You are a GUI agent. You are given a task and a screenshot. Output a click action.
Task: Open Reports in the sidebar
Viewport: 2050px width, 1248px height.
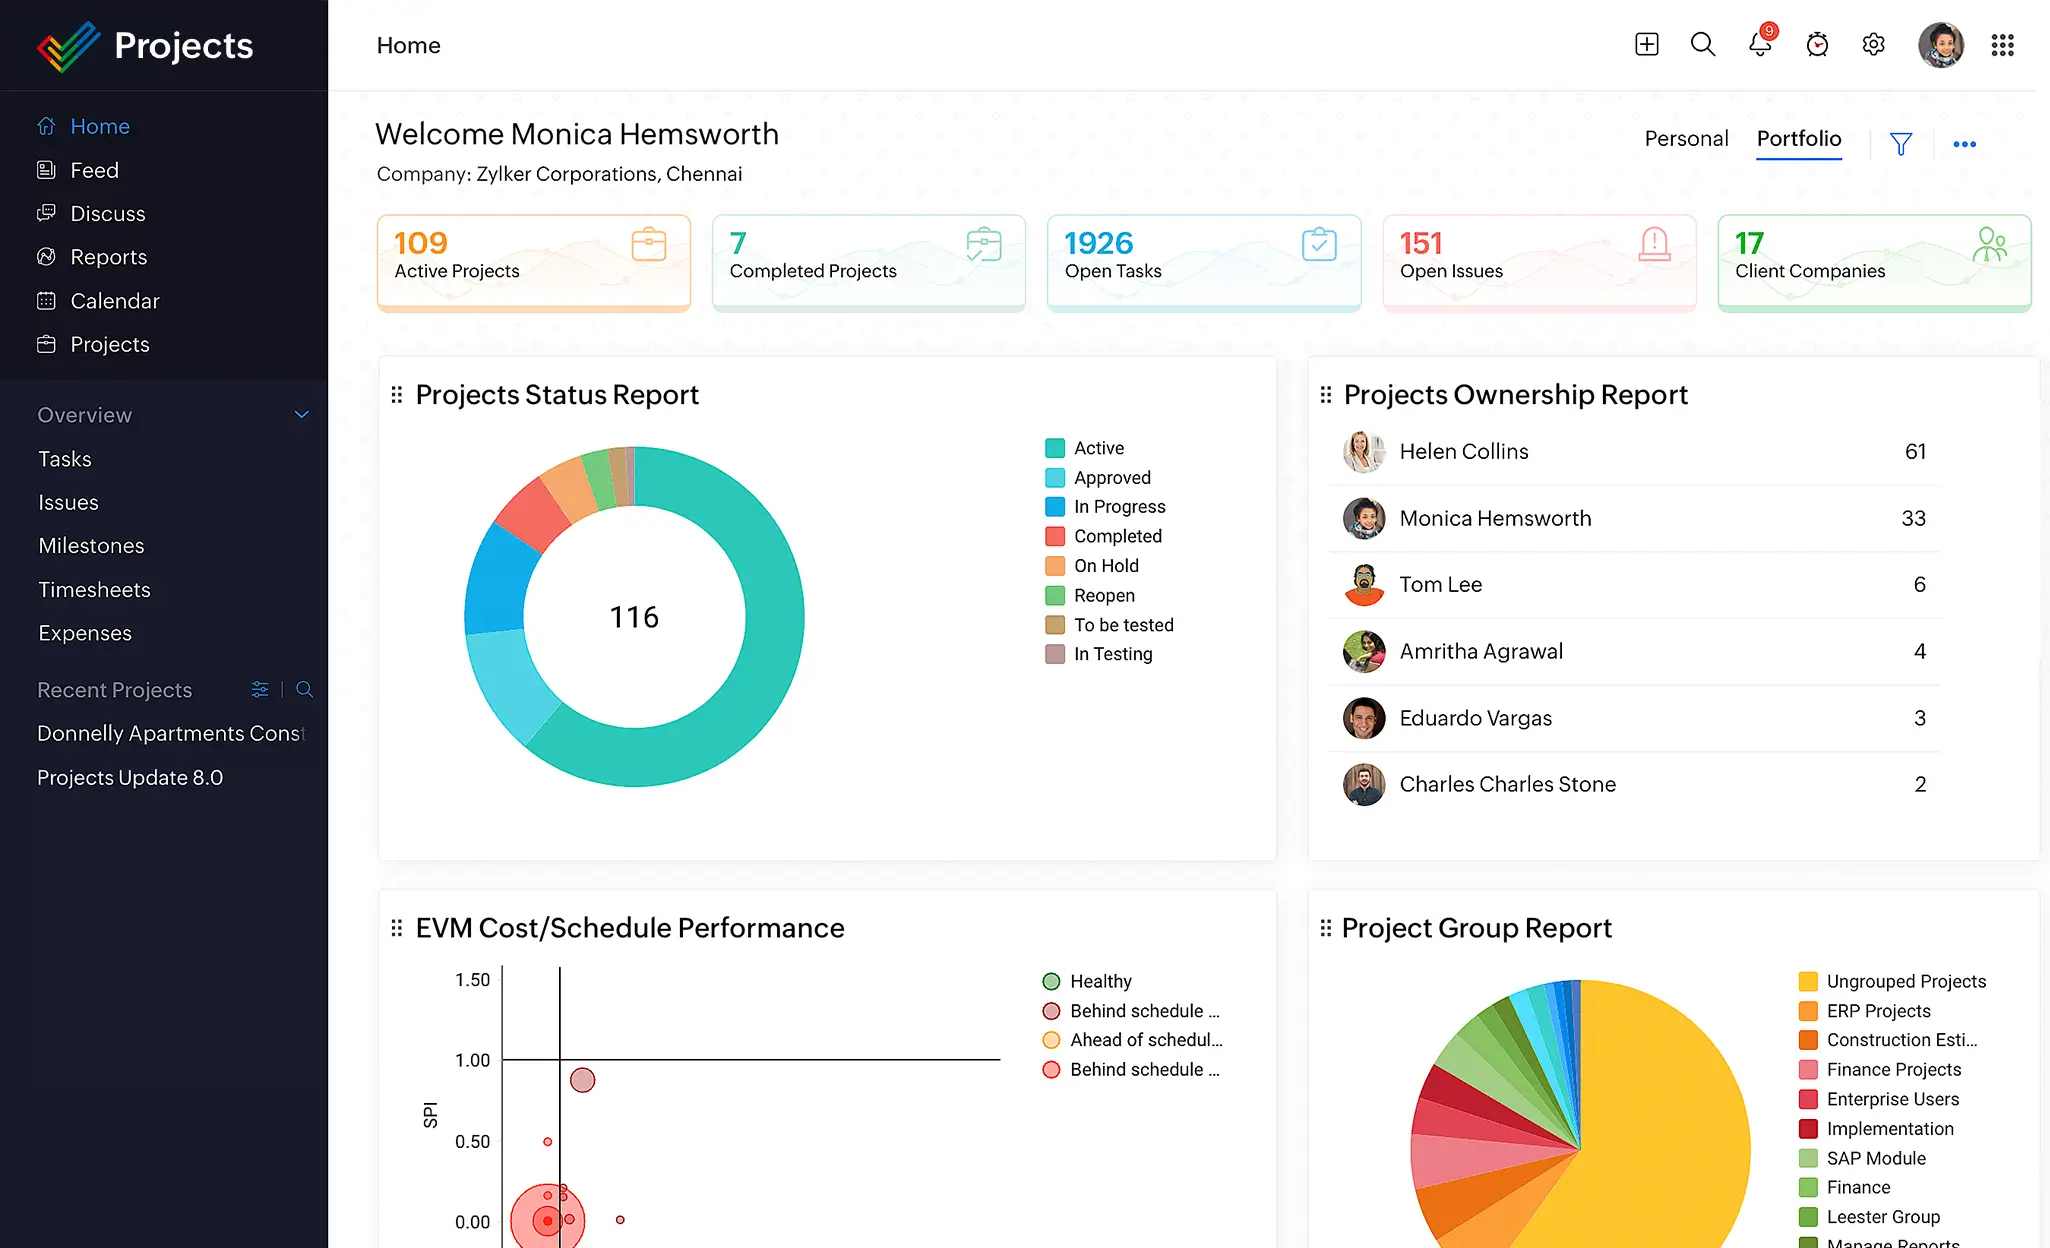click(108, 257)
